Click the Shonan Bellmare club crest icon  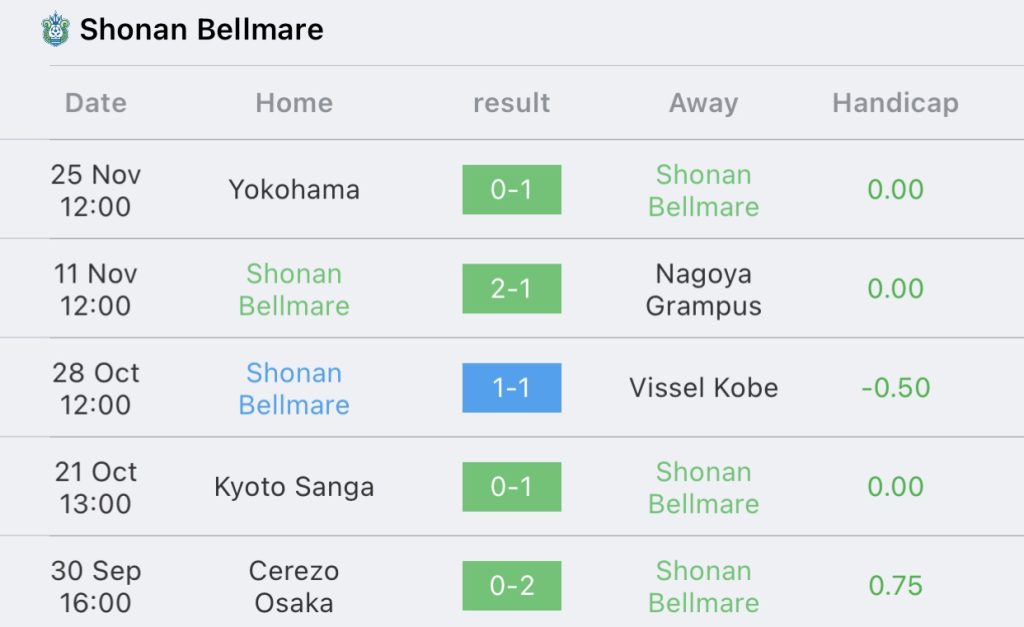[x=56, y=29]
